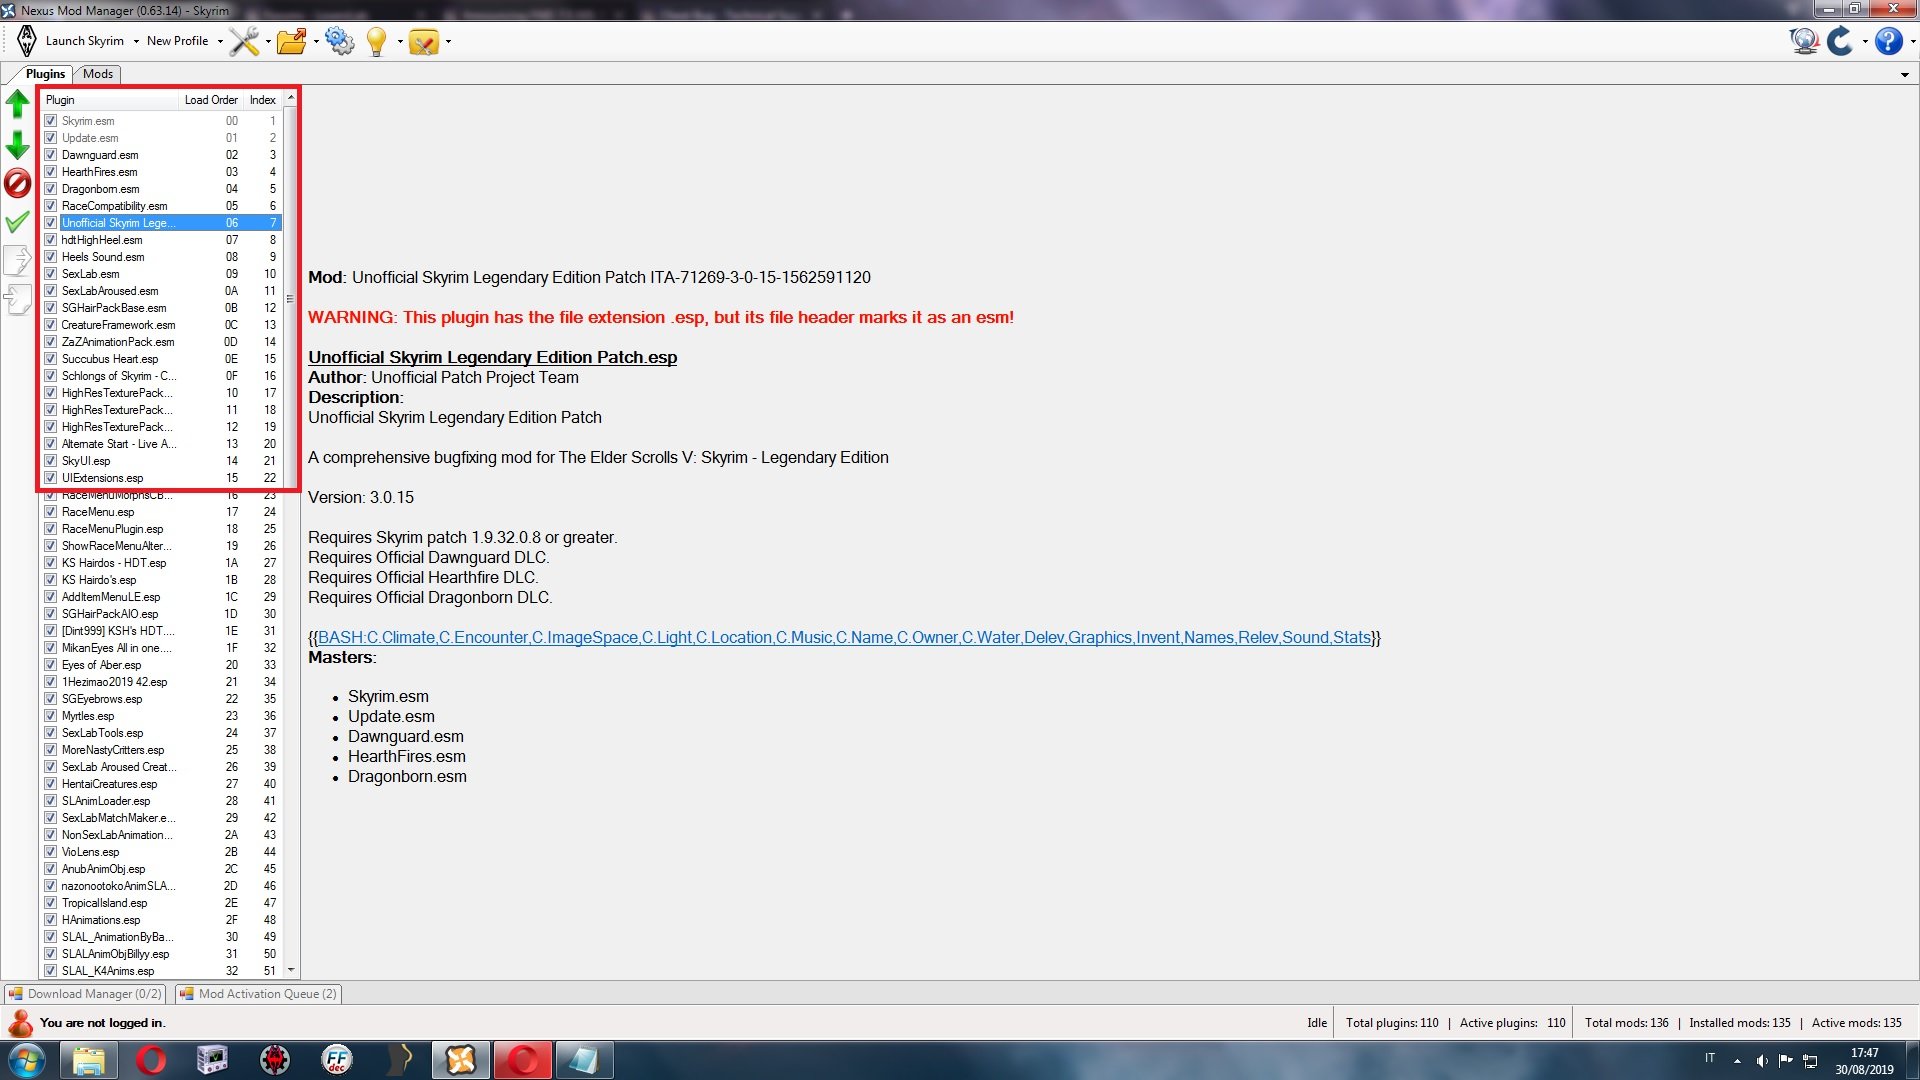Toggle SkyUI.esp checkbox
Viewport: 1920px width, 1080px height.
tap(50, 461)
